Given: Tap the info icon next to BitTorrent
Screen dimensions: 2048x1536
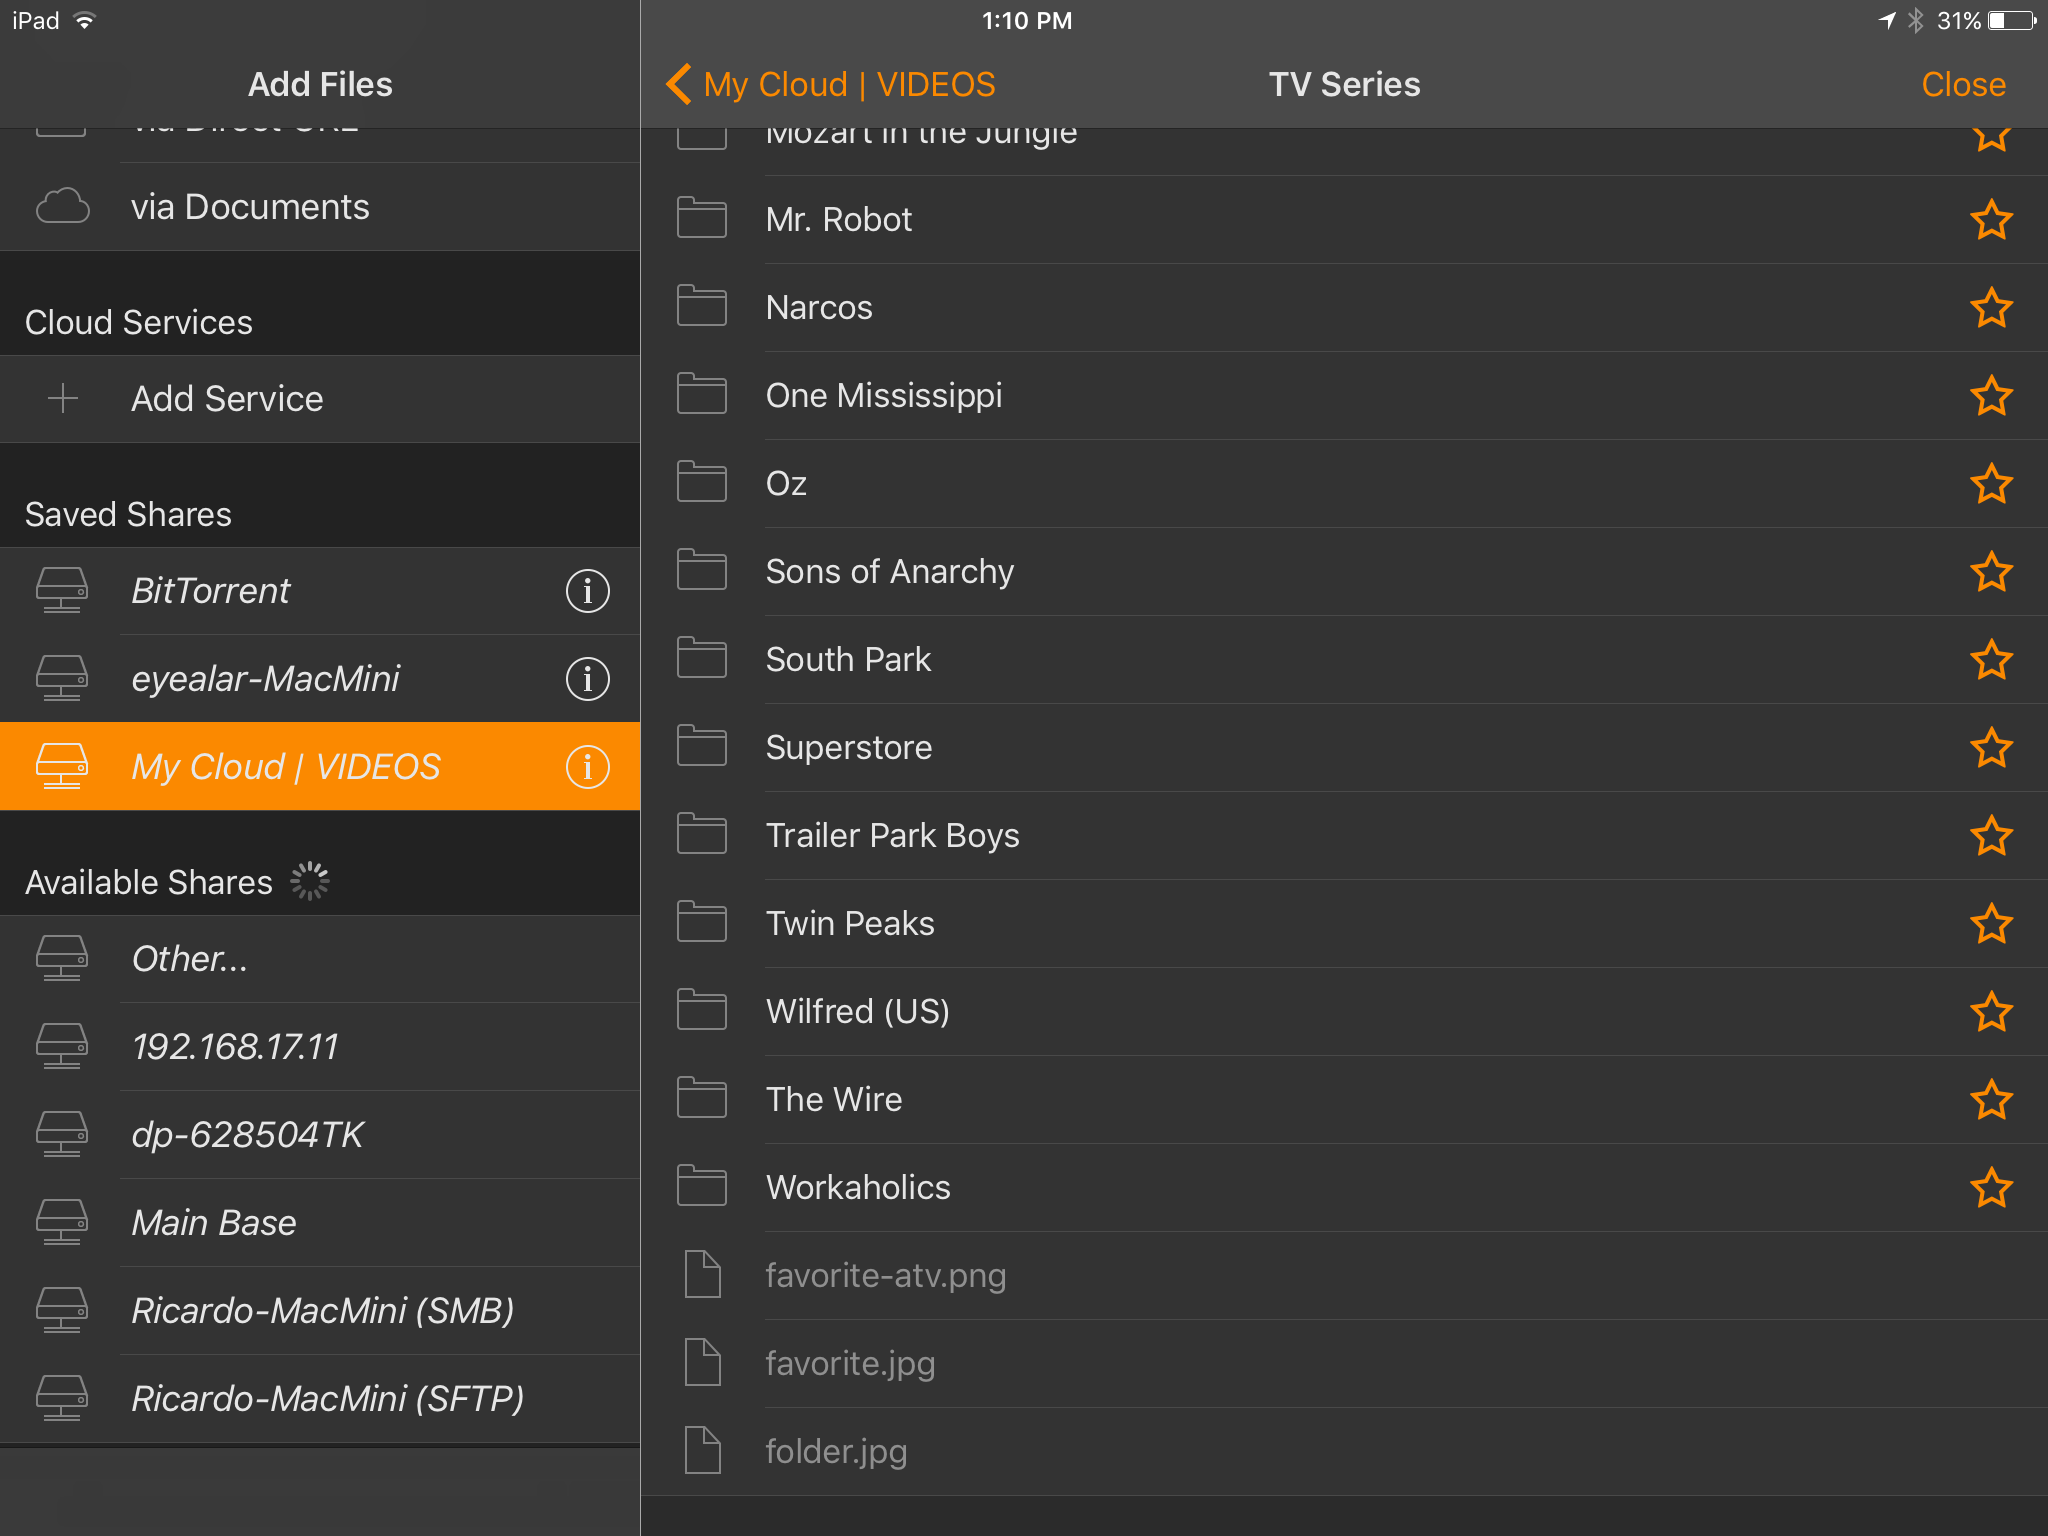Looking at the screenshot, I should (587, 591).
